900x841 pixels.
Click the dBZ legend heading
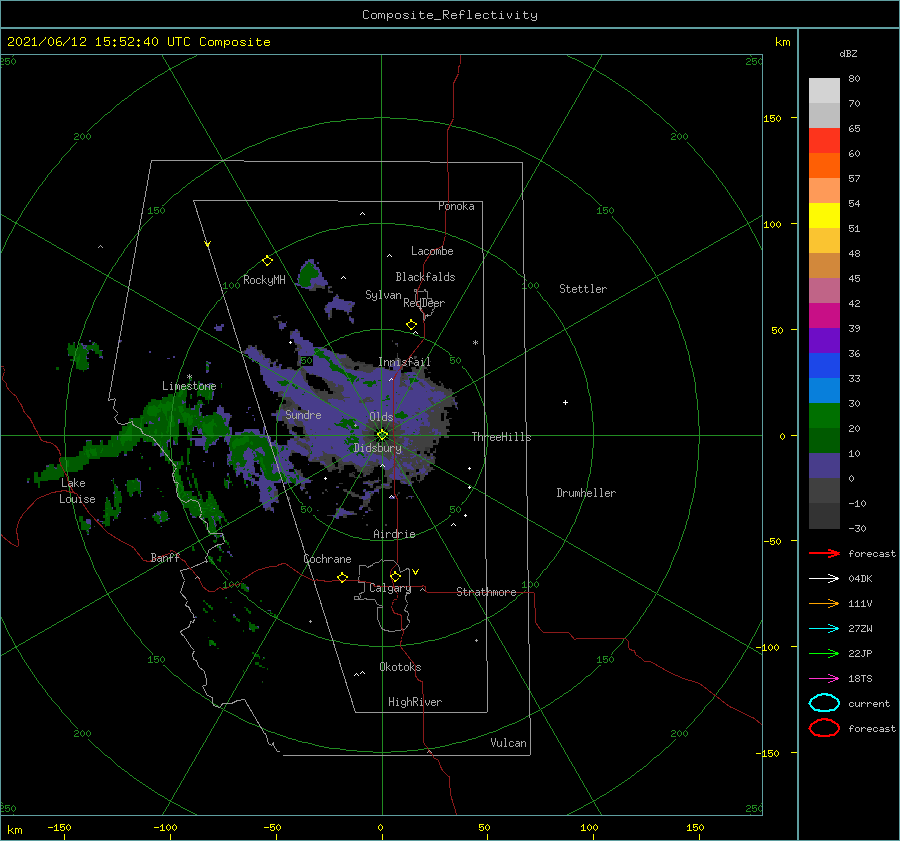(x=848, y=53)
